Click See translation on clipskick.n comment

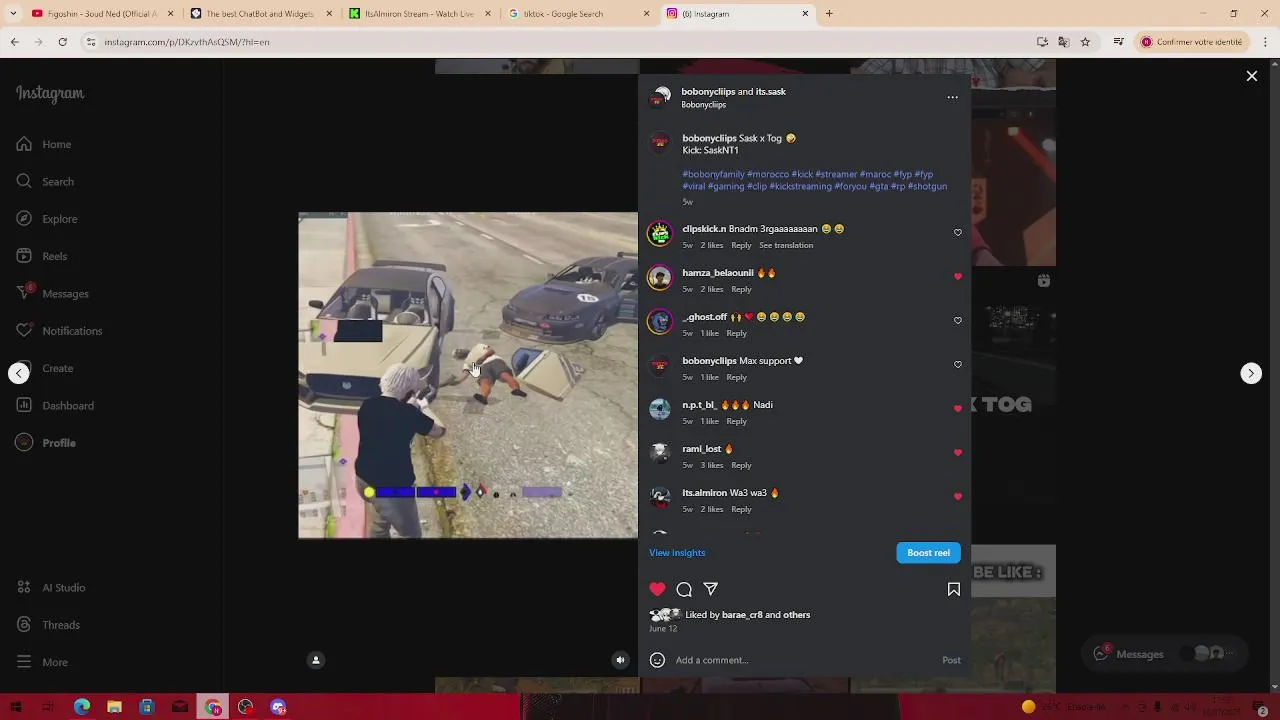coord(786,245)
